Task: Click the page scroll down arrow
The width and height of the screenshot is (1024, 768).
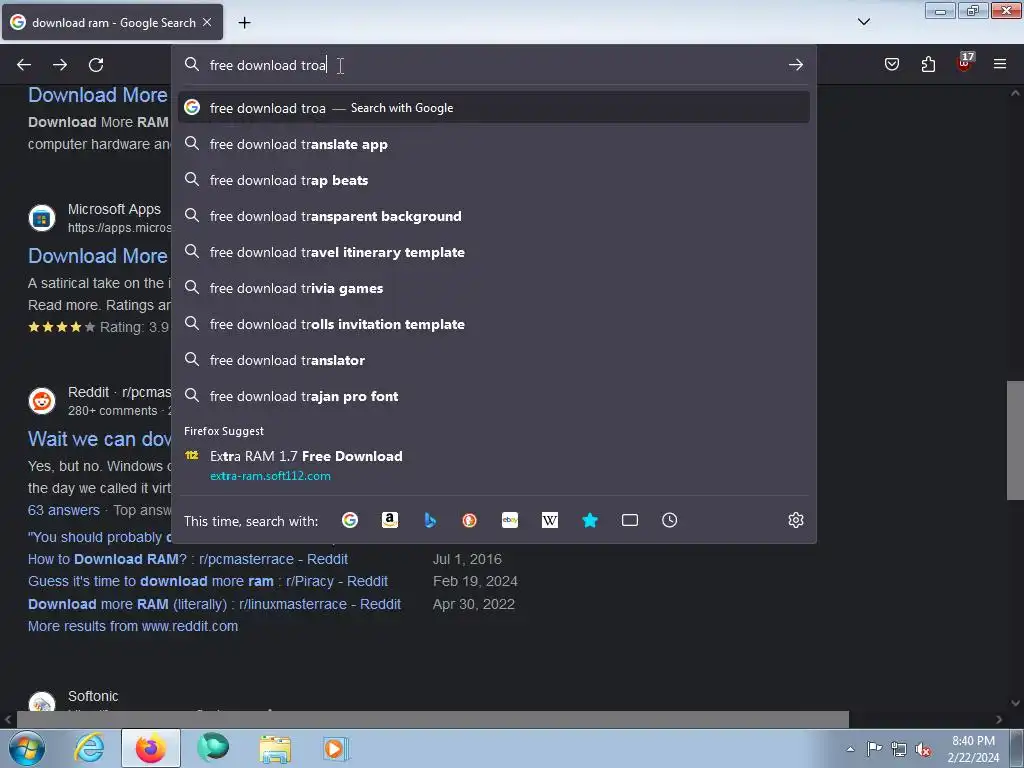Action: [1015, 703]
